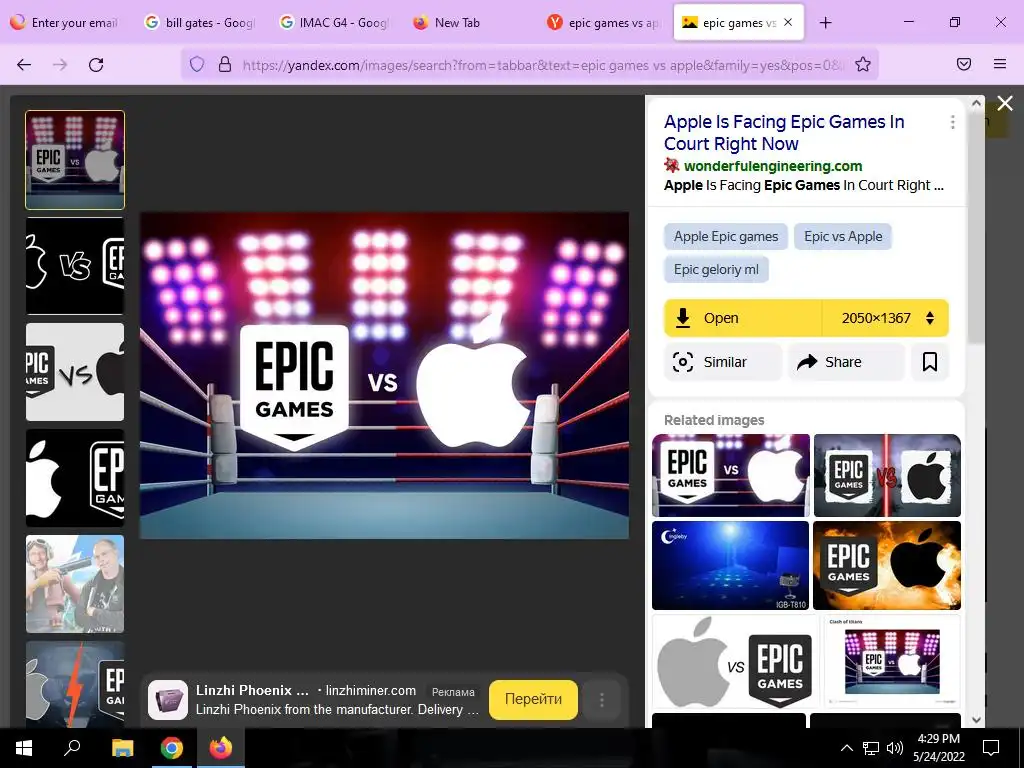
Task: Open the Linzhi Phoenix ad title
Action: (252, 690)
